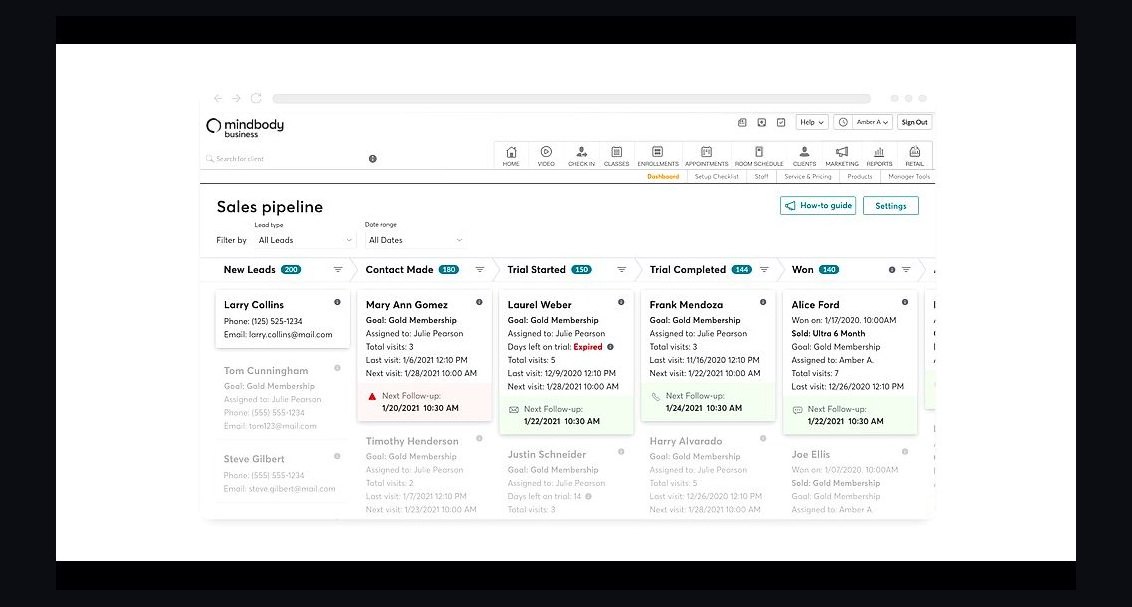Open filter icon for New Leads column
This screenshot has height=607, width=1132.
click(x=338, y=269)
